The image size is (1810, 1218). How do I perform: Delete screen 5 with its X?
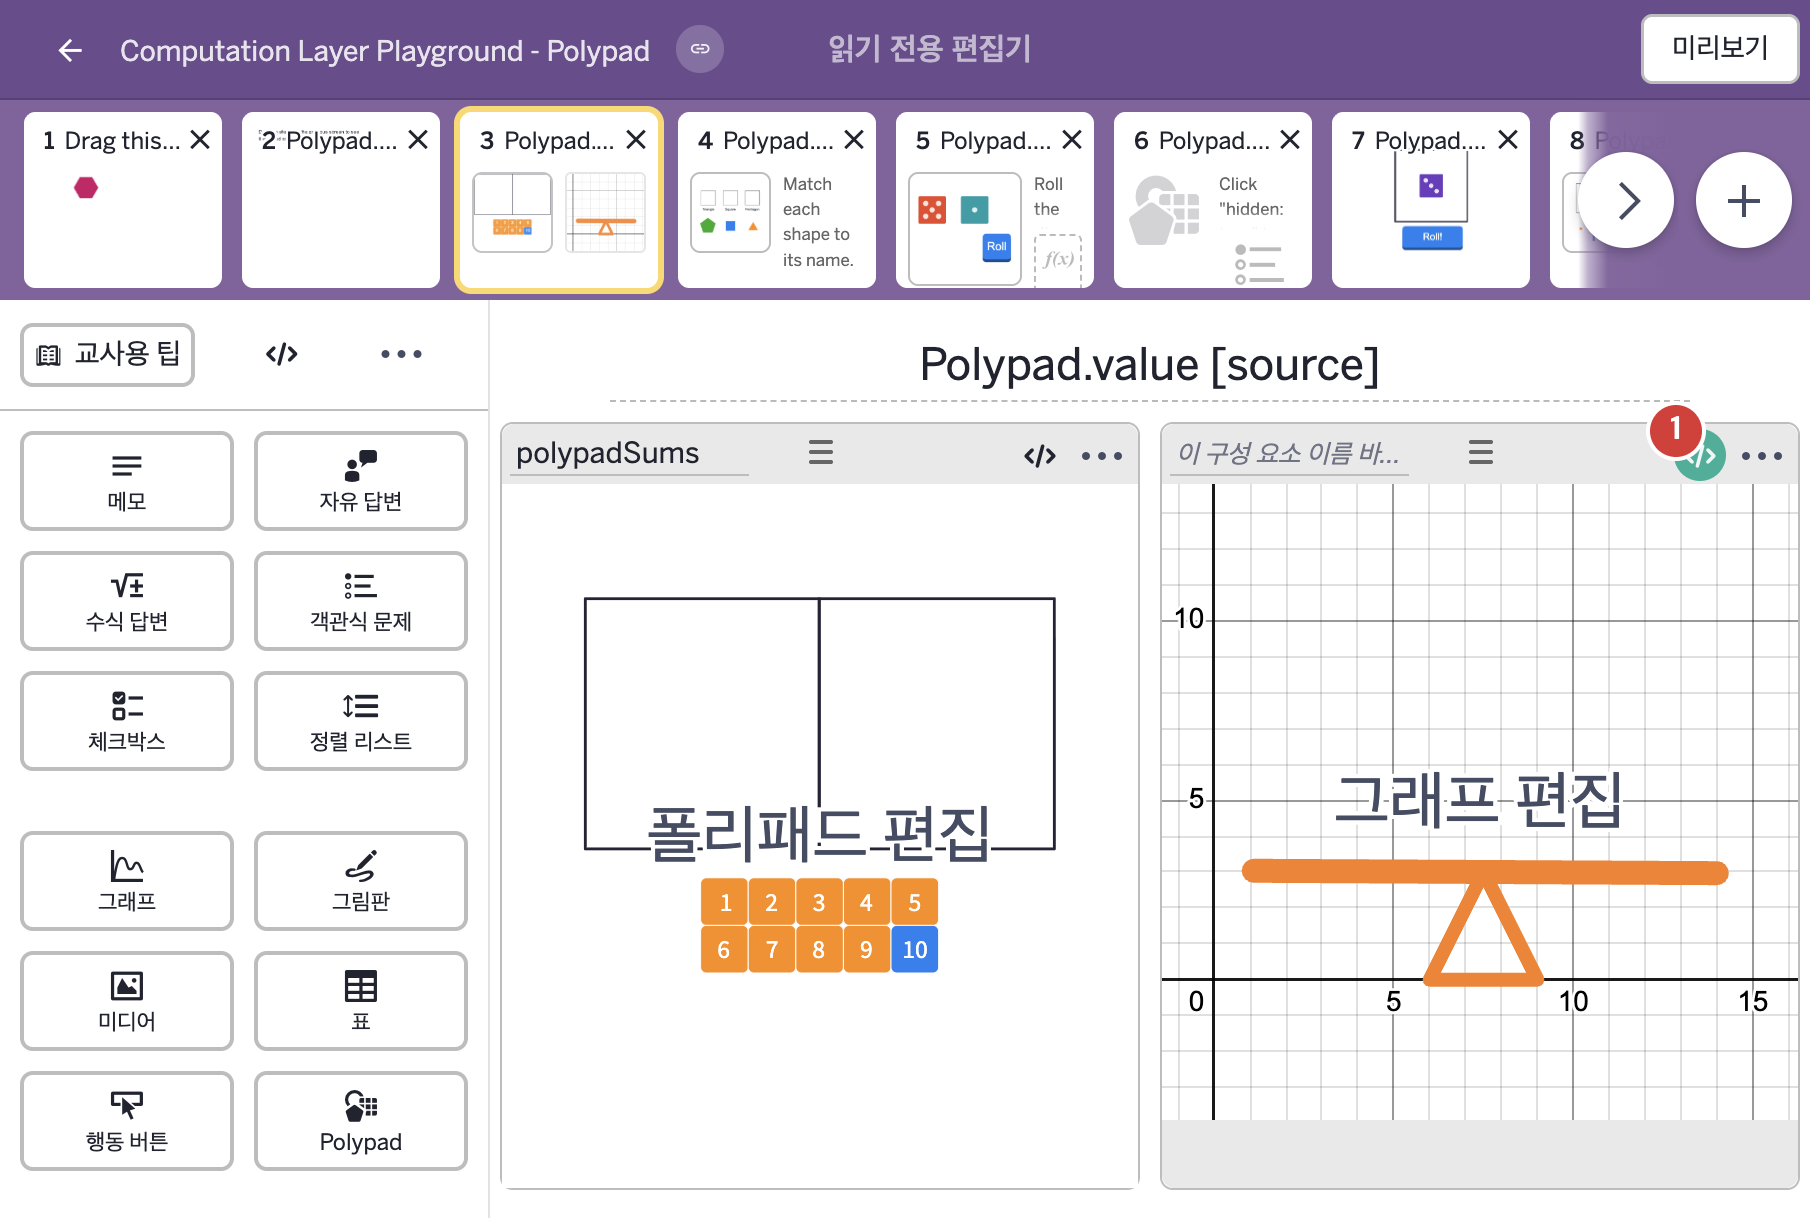tap(1072, 140)
